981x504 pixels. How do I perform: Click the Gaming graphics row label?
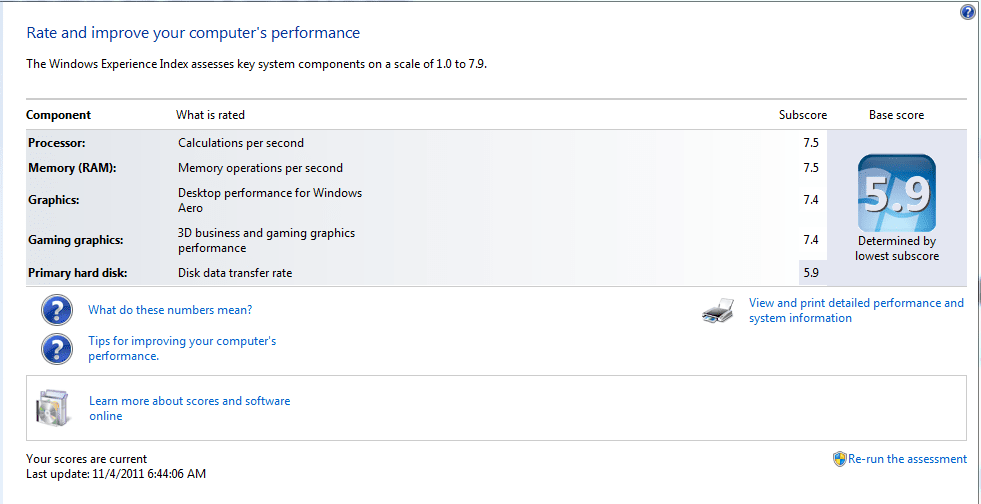[x=76, y=240]
